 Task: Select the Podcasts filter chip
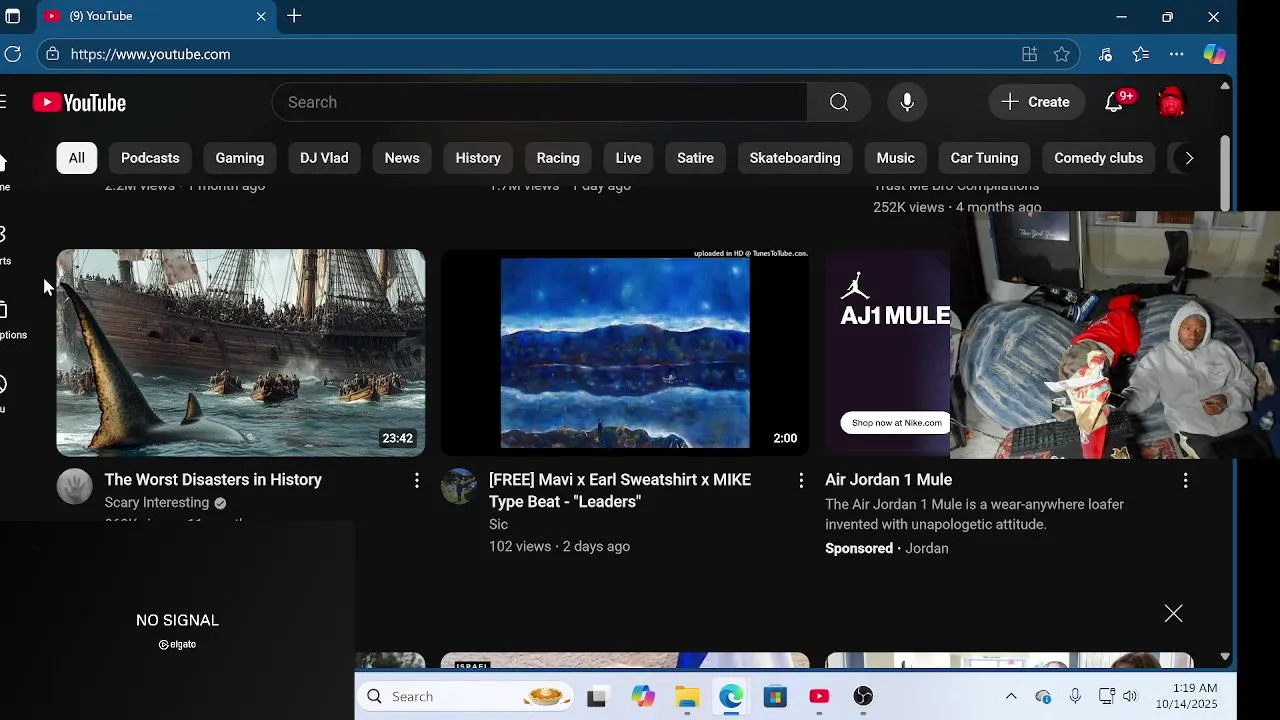pyautogui.click(x=150, y=158)
